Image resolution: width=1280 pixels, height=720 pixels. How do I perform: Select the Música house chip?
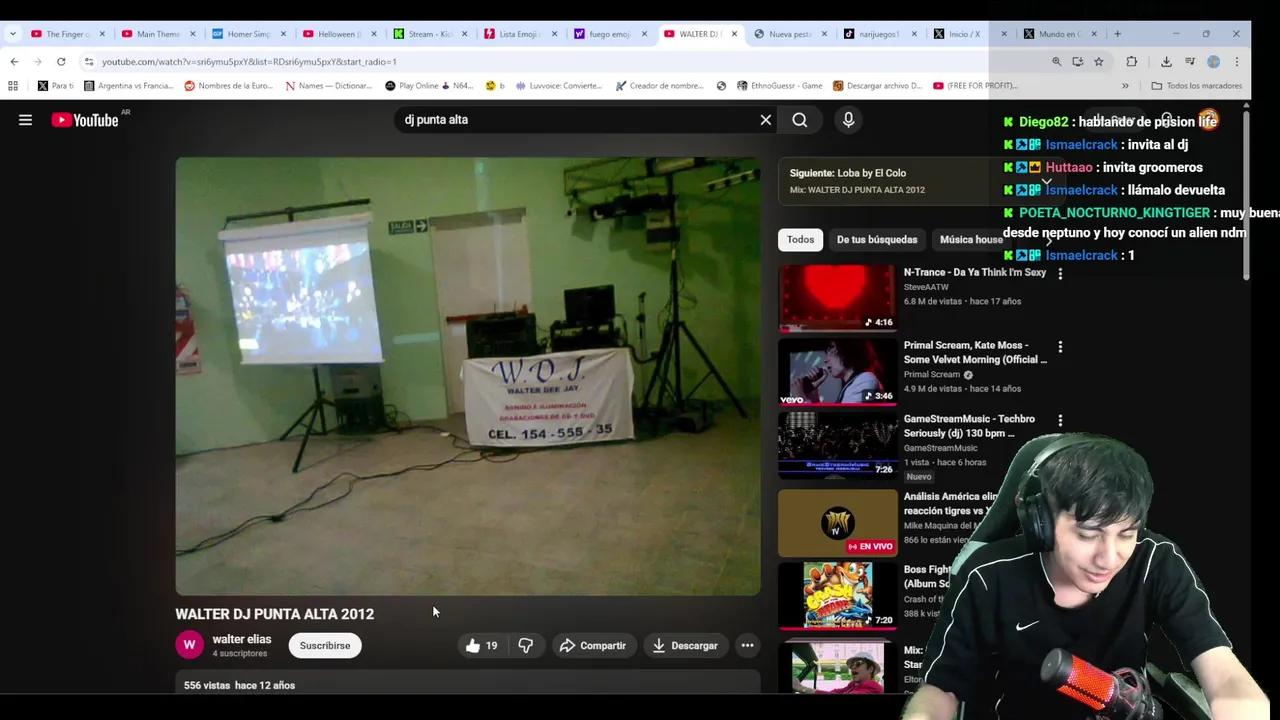point(971,240)
